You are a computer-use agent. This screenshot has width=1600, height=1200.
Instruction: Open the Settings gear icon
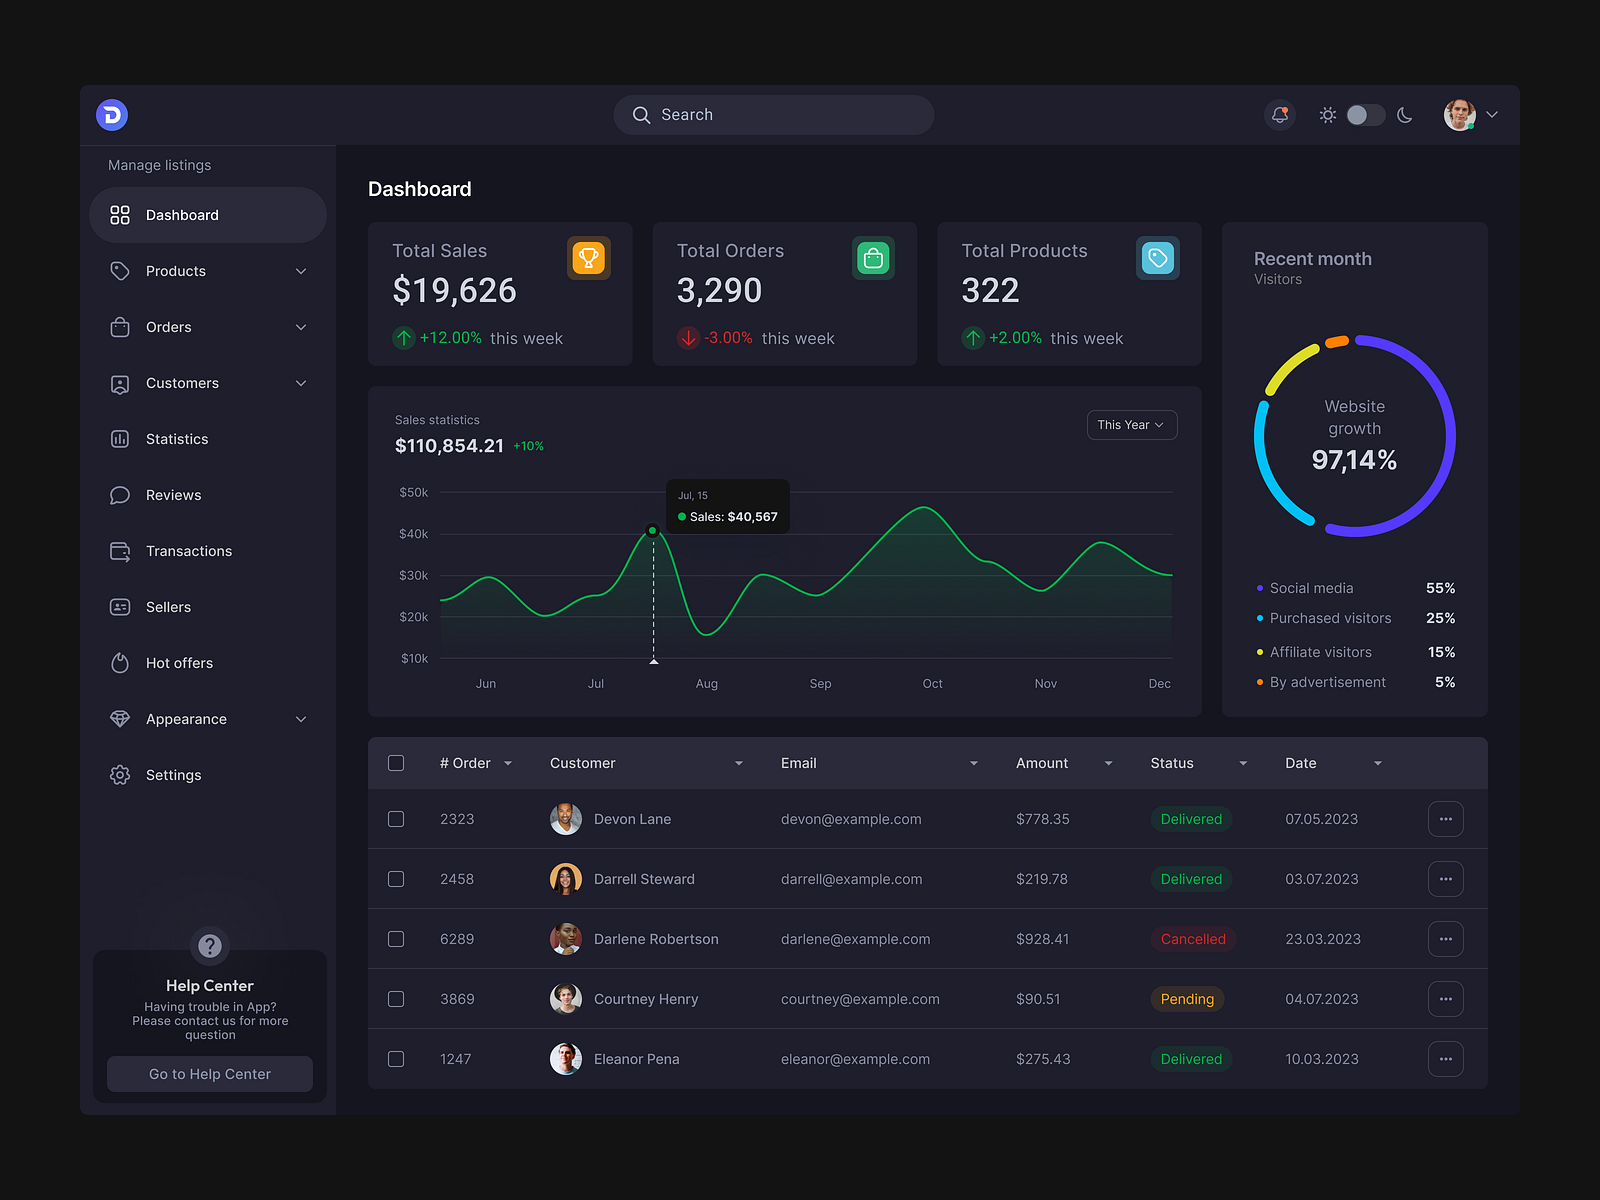coord(120,775)
